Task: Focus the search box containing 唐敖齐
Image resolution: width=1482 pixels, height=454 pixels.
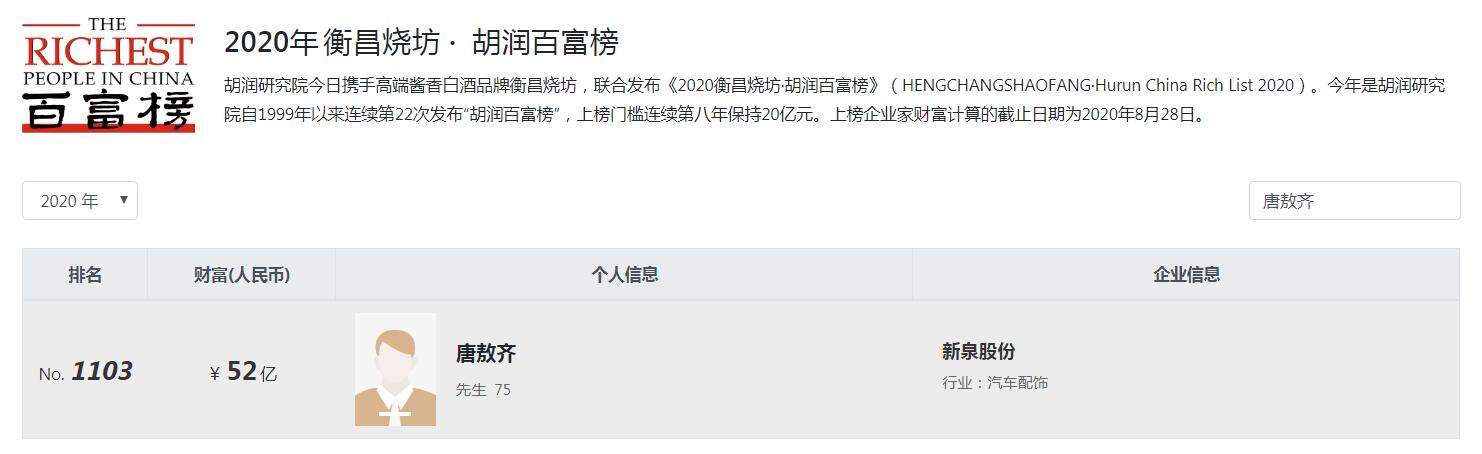Action: tap(1354, 201)
